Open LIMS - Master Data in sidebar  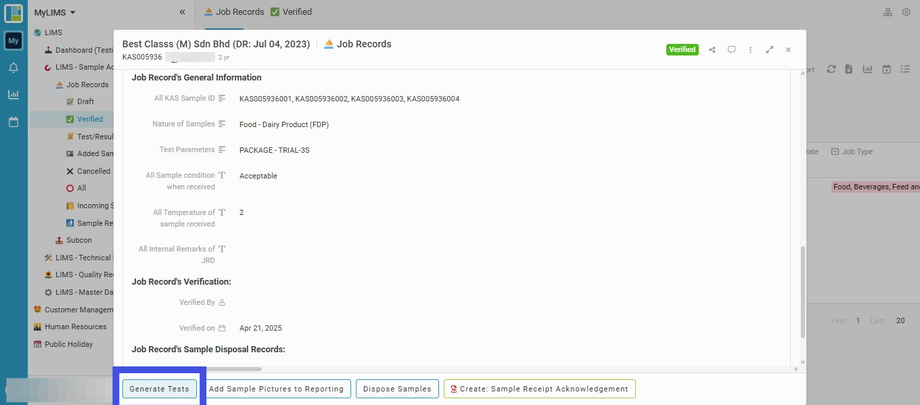(79, 292)
